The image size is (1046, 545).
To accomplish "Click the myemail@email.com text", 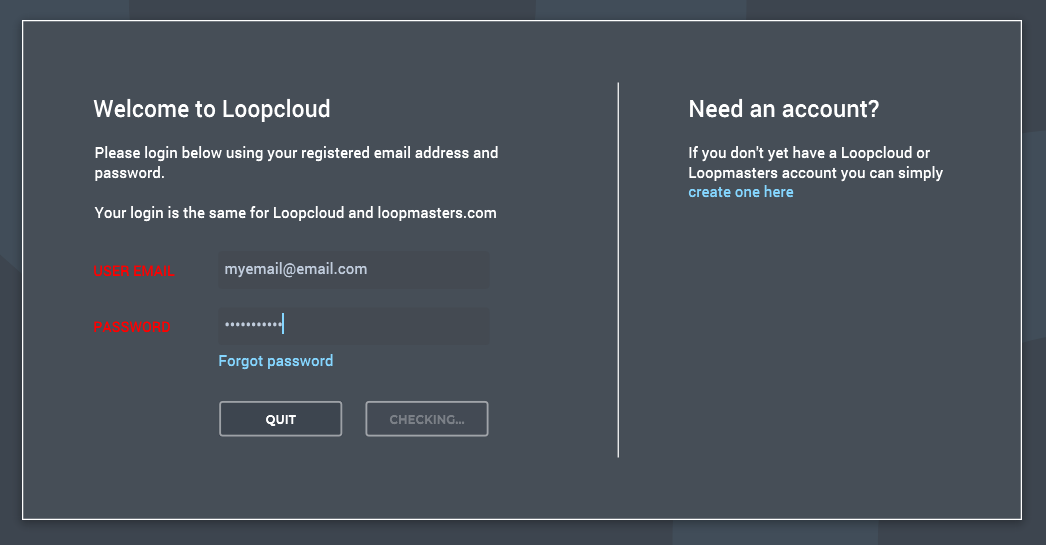I will coord(296,270).
